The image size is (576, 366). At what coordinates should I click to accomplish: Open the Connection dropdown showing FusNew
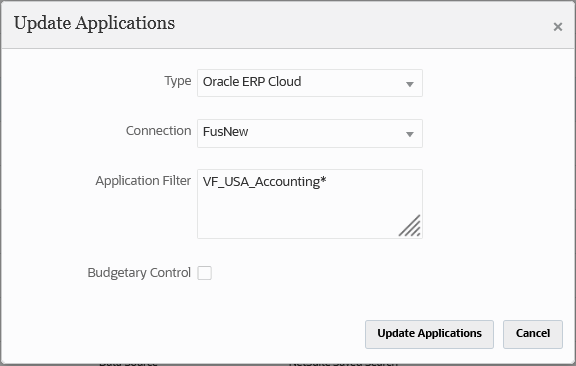coord(310,133)
